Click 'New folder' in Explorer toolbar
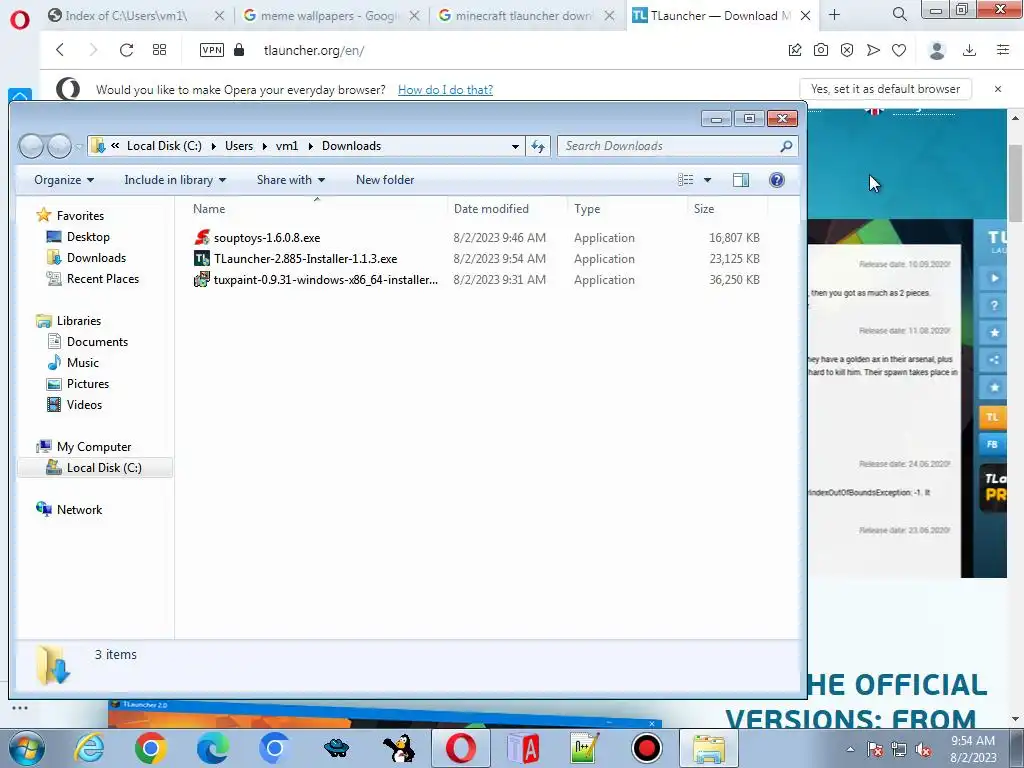 tap(385, 180)
